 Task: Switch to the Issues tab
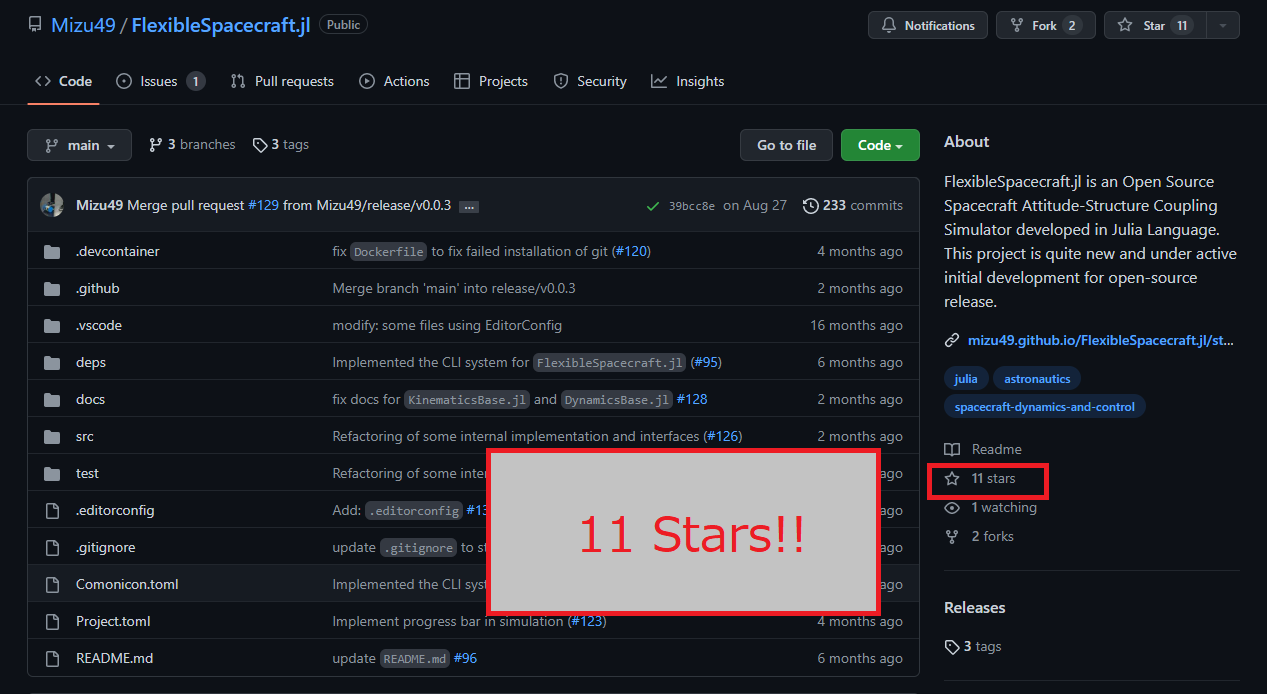click(160, 81)
